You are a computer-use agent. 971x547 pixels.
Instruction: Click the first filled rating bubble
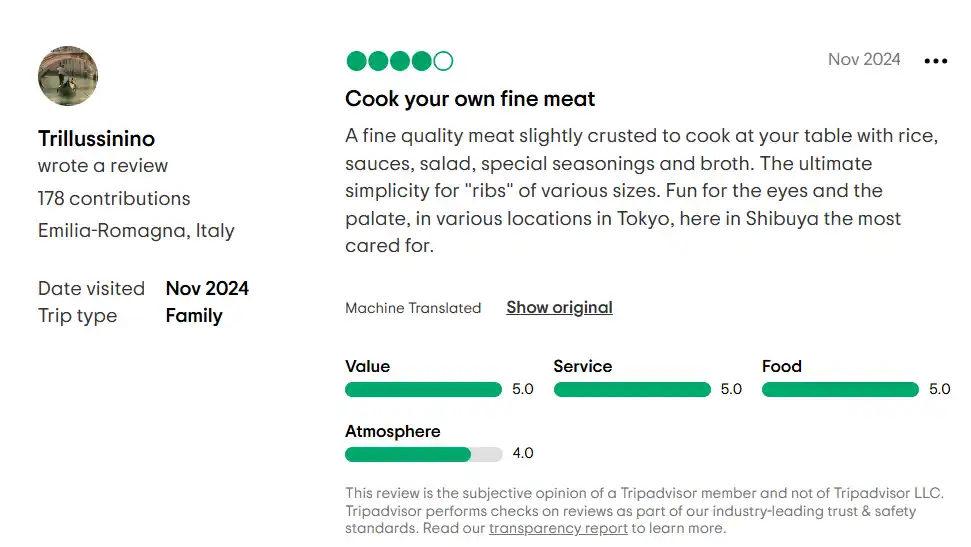click(x=356, y=61)
